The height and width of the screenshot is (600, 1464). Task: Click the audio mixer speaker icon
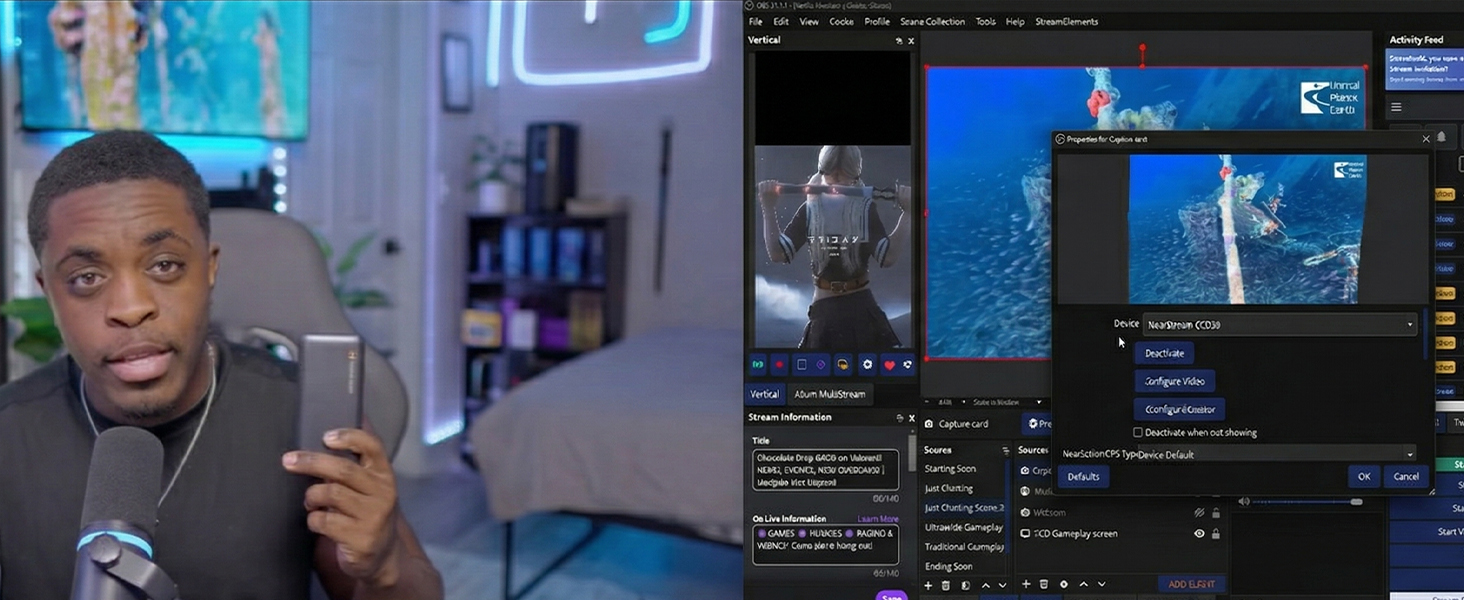1244,502
